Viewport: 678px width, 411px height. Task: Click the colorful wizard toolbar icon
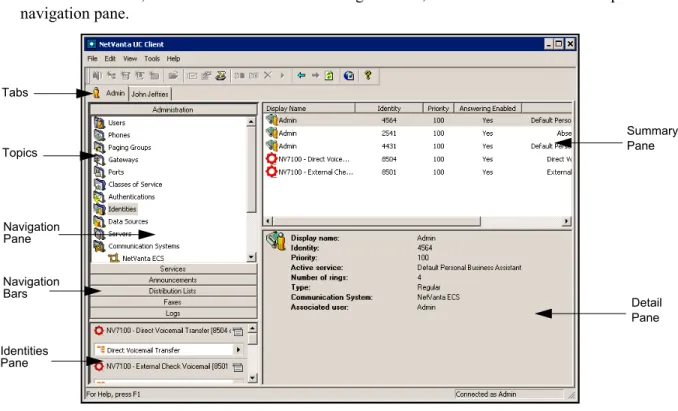coord(221,76)
